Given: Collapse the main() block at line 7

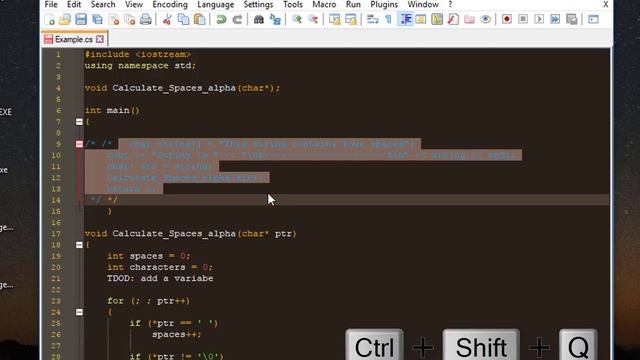Looking at the screenshot, I should coord(79,122).
